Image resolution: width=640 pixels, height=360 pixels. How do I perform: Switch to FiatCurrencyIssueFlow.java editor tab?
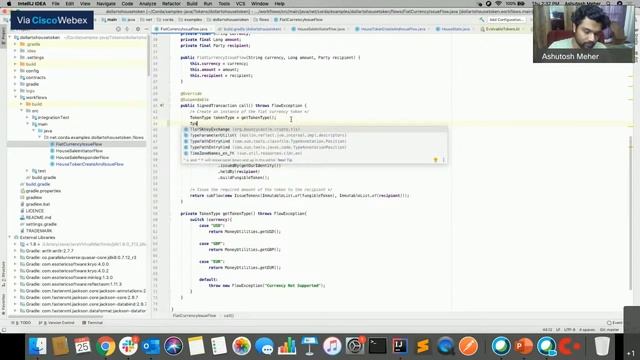[x=183, y=29]
